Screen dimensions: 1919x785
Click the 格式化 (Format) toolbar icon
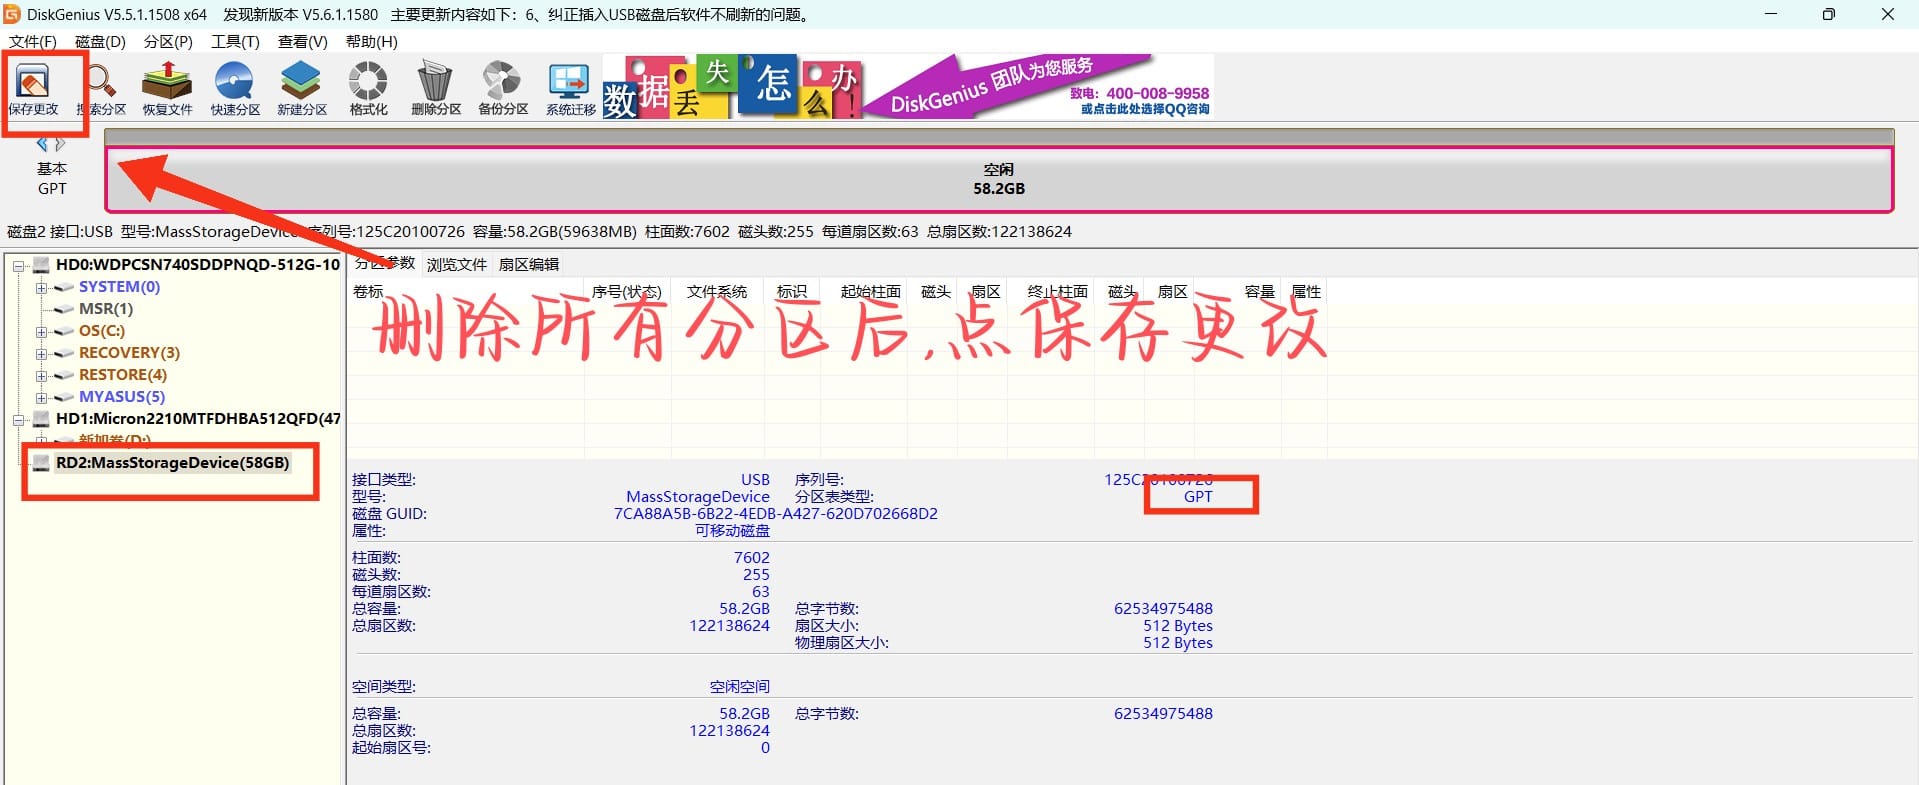[x=368, y=88]
